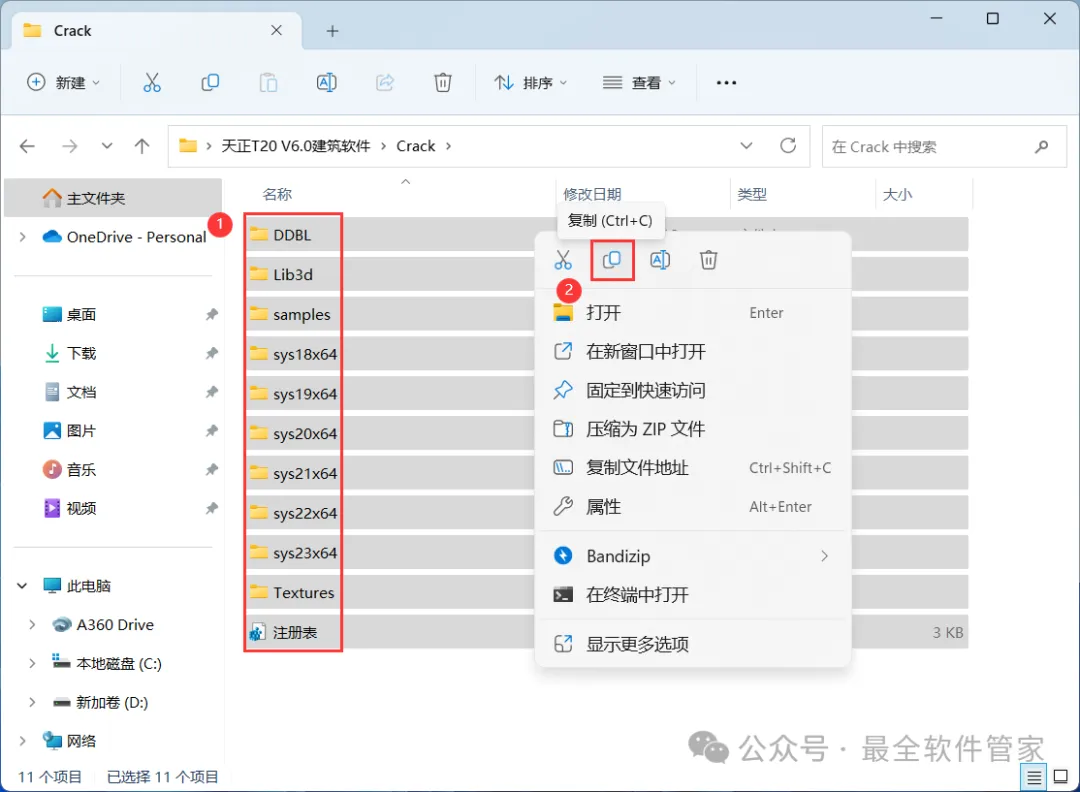Close the Crack tab
1080x792 pixels.
pos(276,30)
